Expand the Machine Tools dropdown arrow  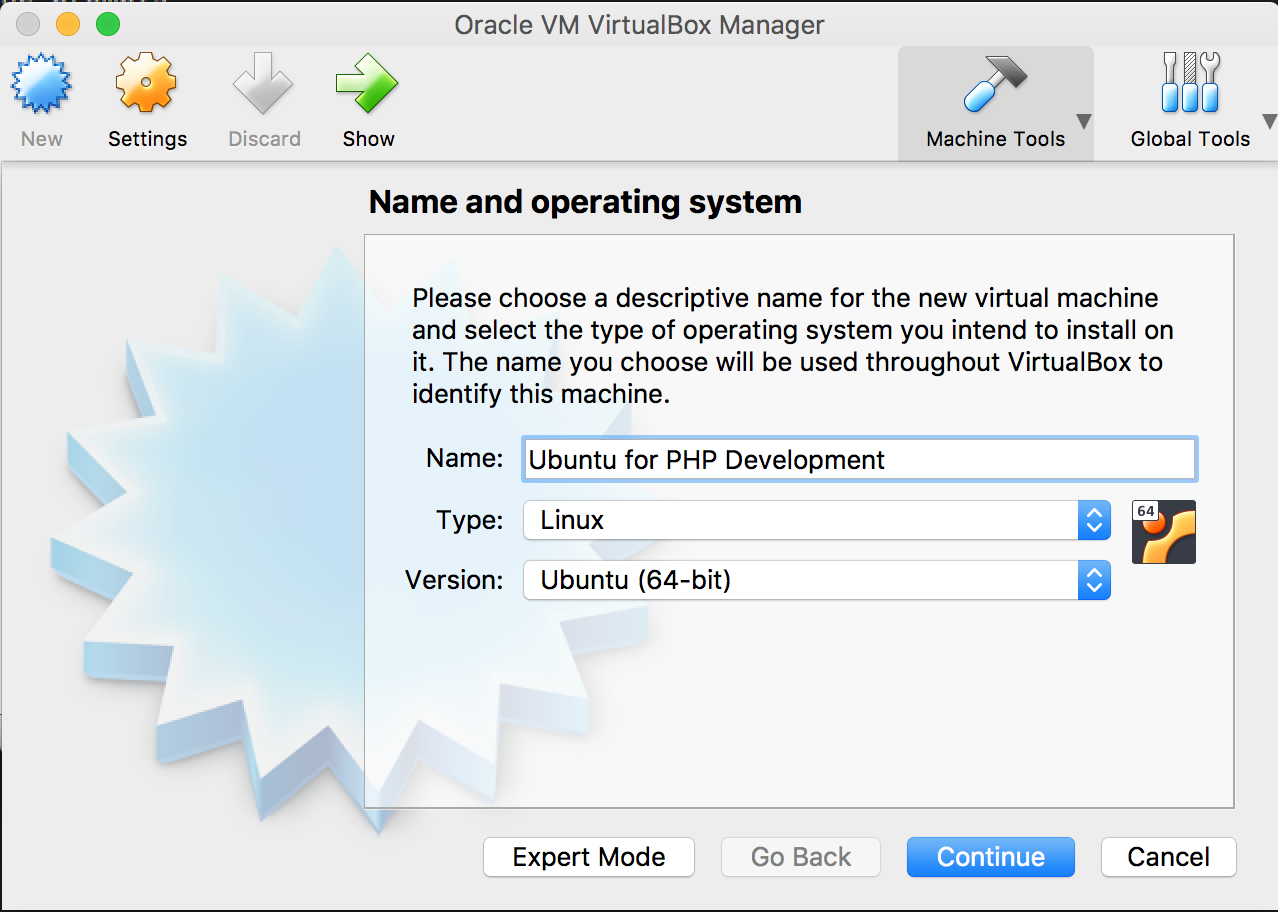click(1083, 121)
